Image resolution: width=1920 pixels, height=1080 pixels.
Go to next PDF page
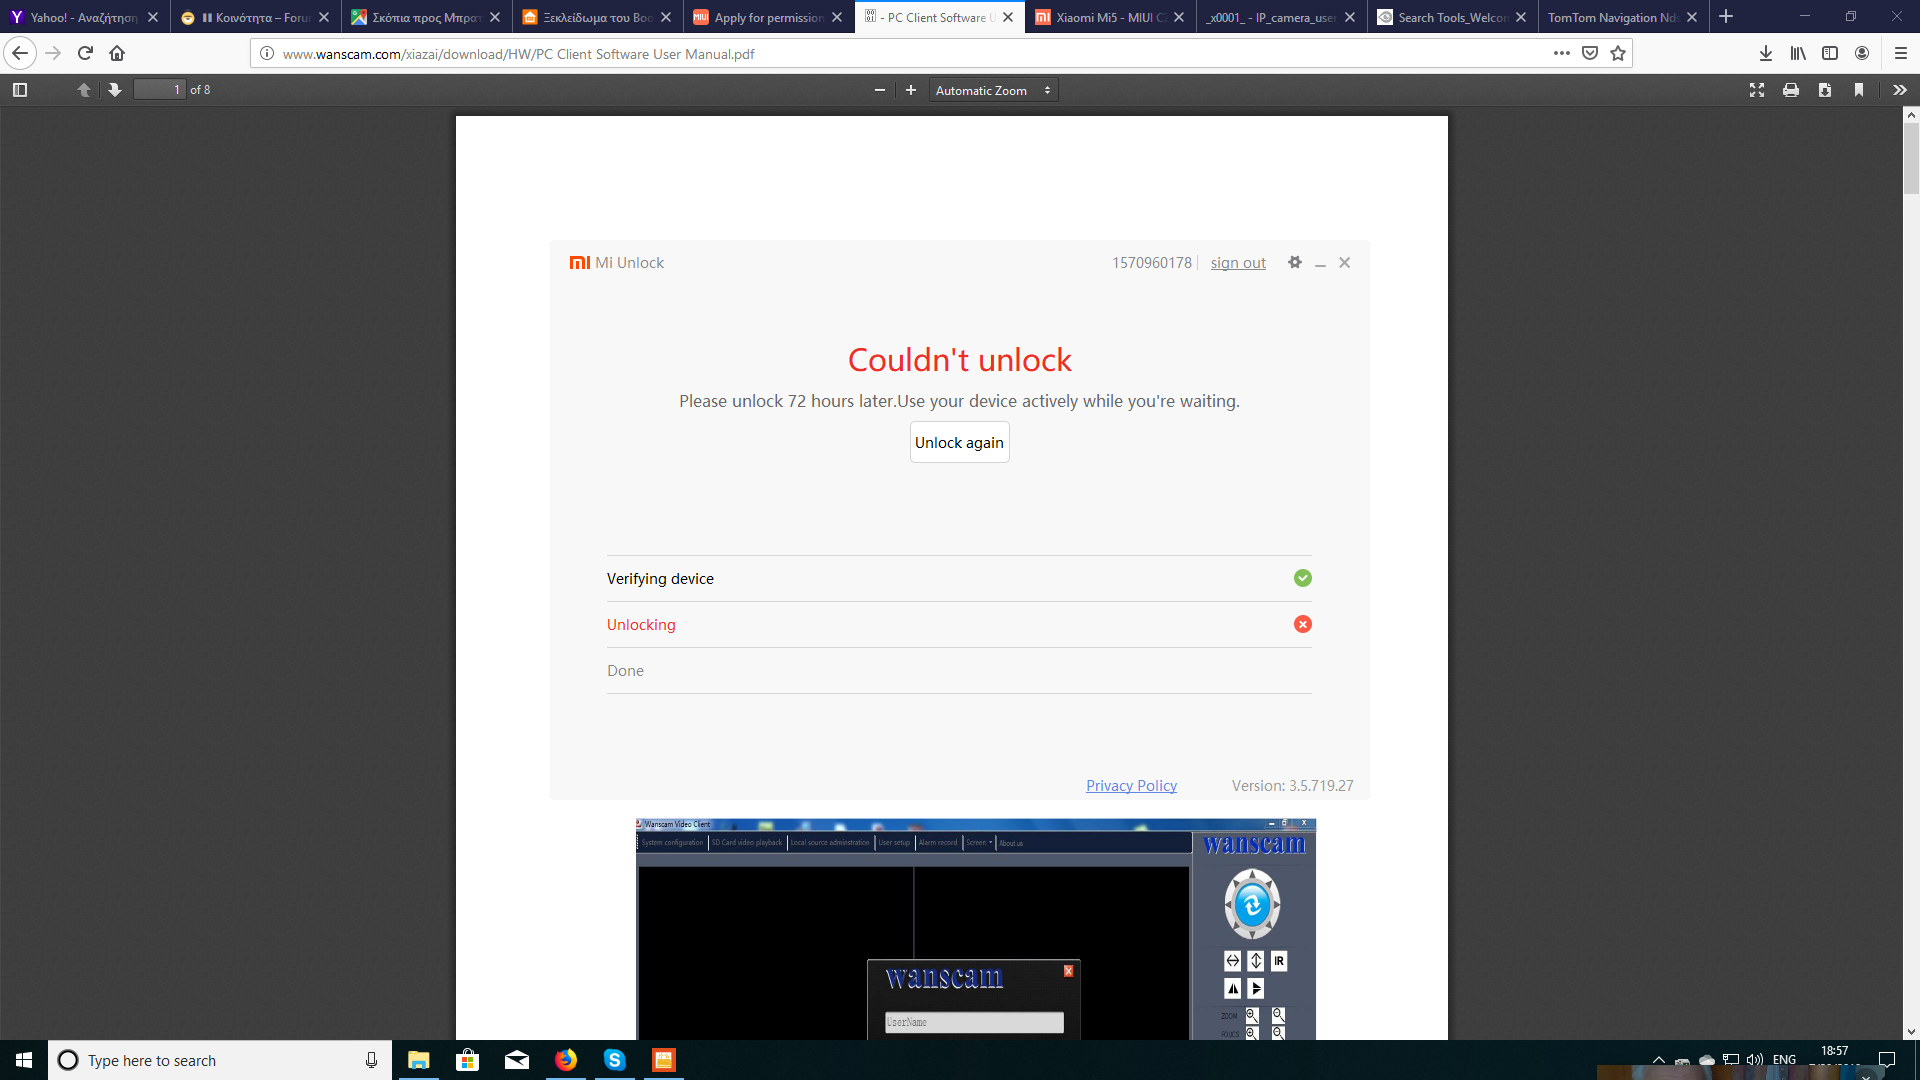[115, 90]
